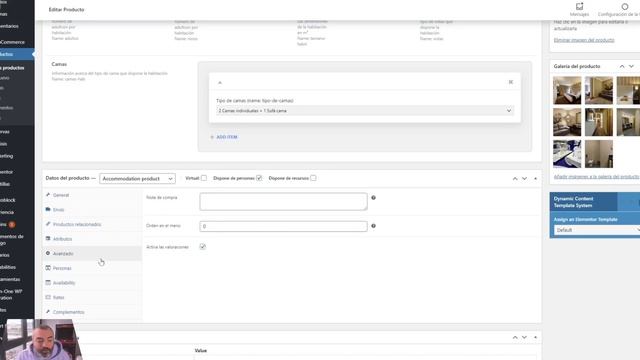The height and width of the screenshot is (360, 640).
Task: Open the Tipo de camas dropdown
Action: [x=364, y=111]
